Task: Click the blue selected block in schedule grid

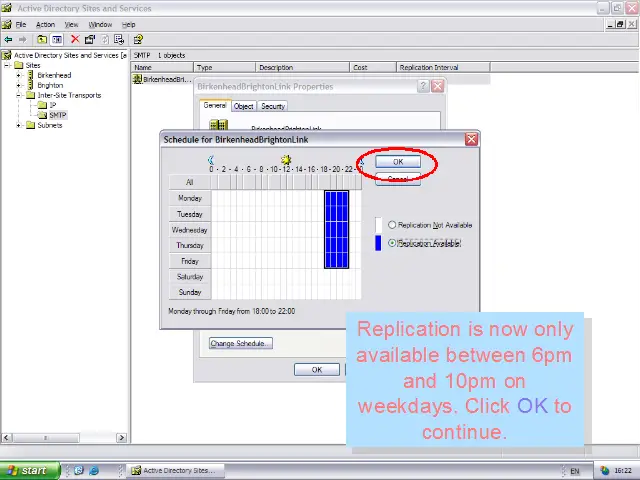Action: (337, 229)
